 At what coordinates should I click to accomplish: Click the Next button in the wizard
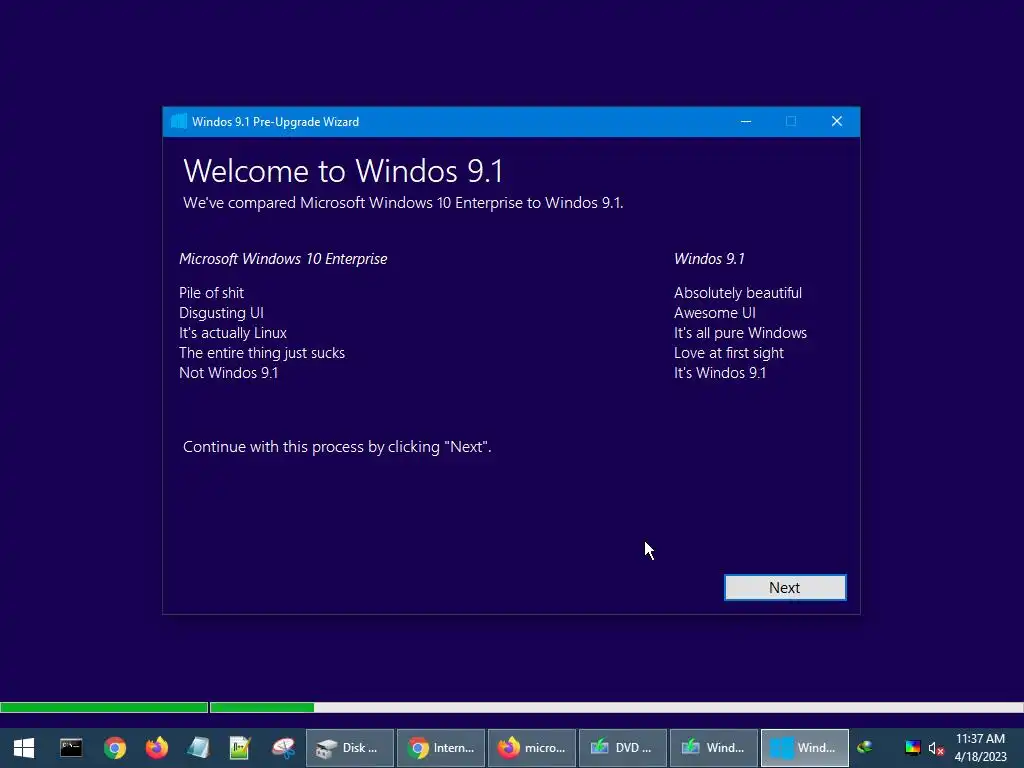[785, 587]
